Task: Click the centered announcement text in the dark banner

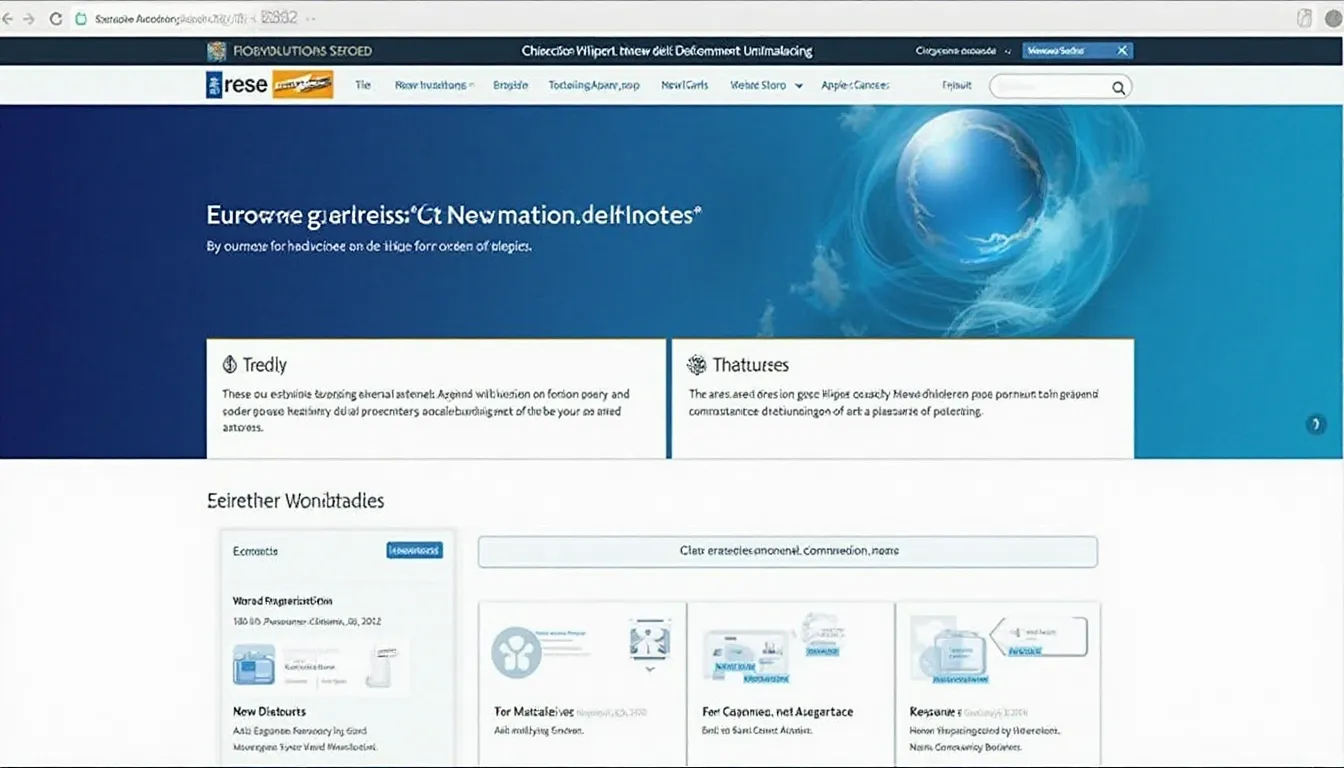Action: coord(667,51)
